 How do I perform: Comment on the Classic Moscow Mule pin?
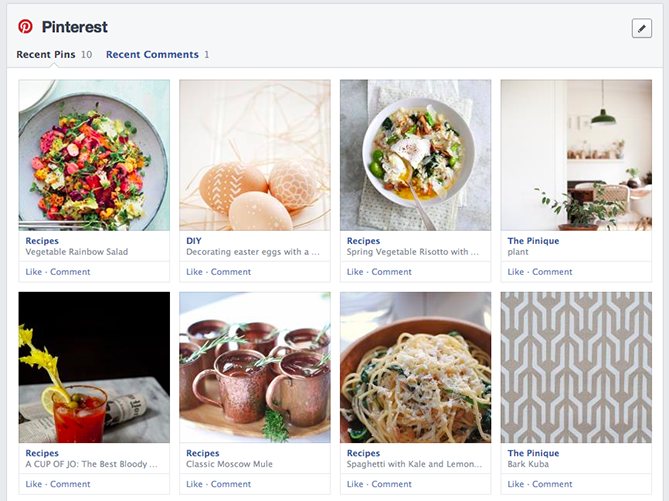[230, 484]
